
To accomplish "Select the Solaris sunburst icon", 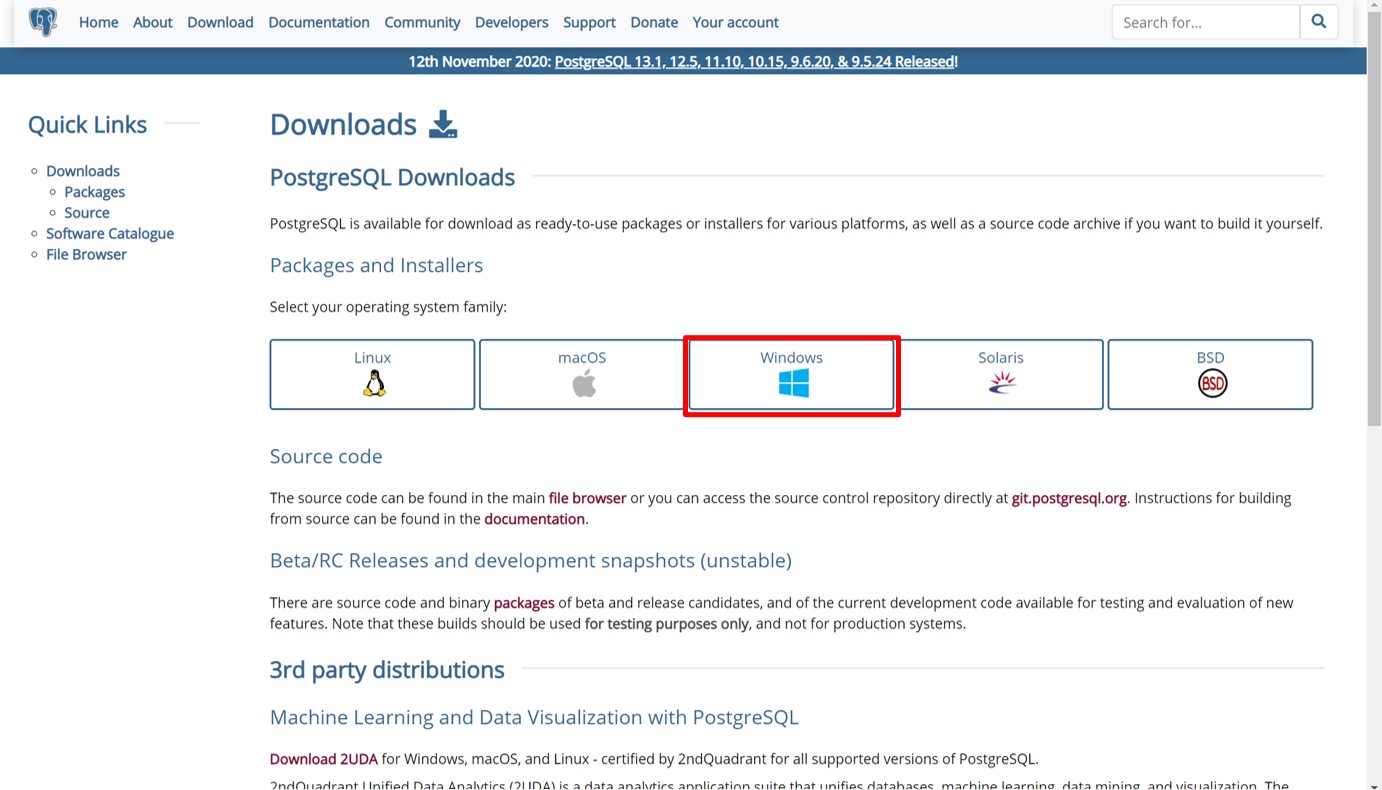I will [1002, 384].
